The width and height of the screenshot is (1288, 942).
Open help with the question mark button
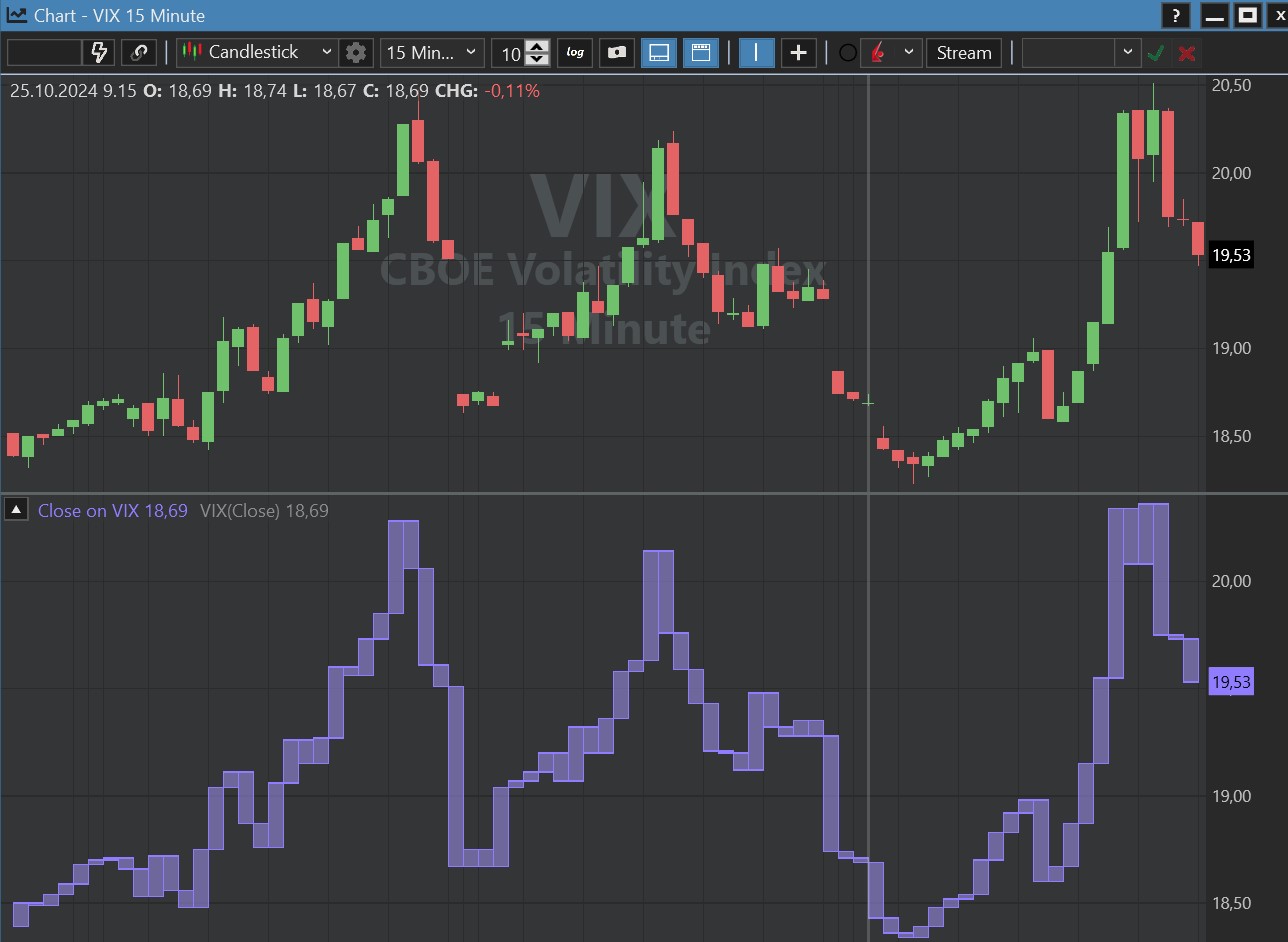[x=1177, y=15]
